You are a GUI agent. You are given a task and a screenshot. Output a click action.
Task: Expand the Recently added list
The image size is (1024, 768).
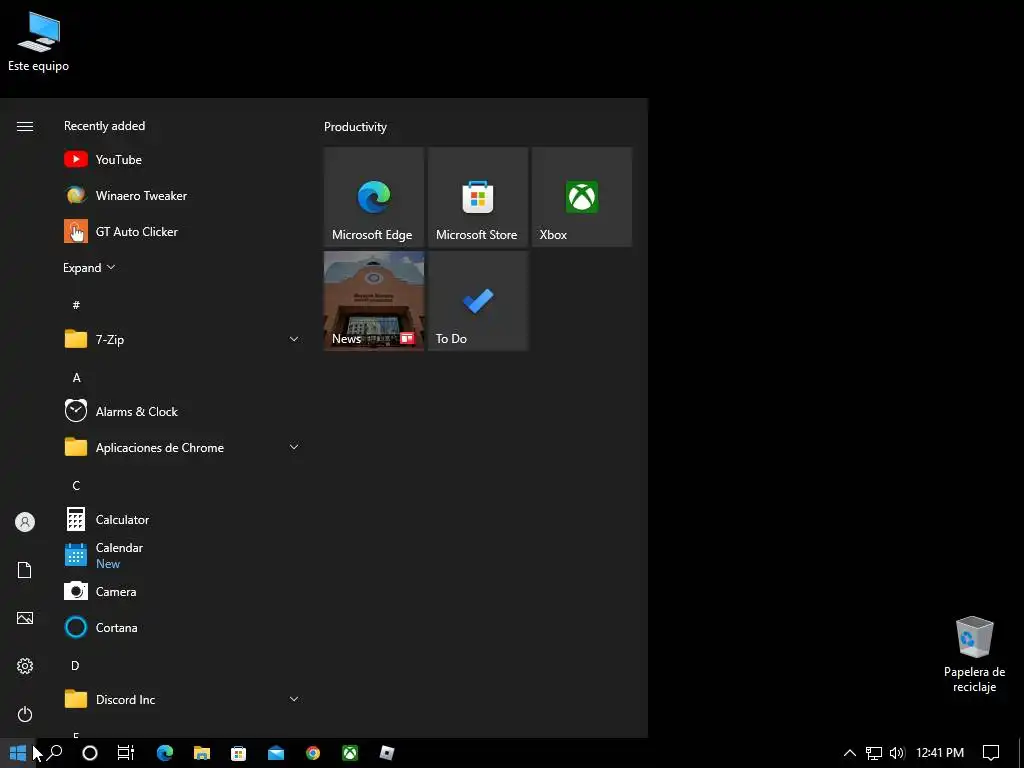point(89,268)
